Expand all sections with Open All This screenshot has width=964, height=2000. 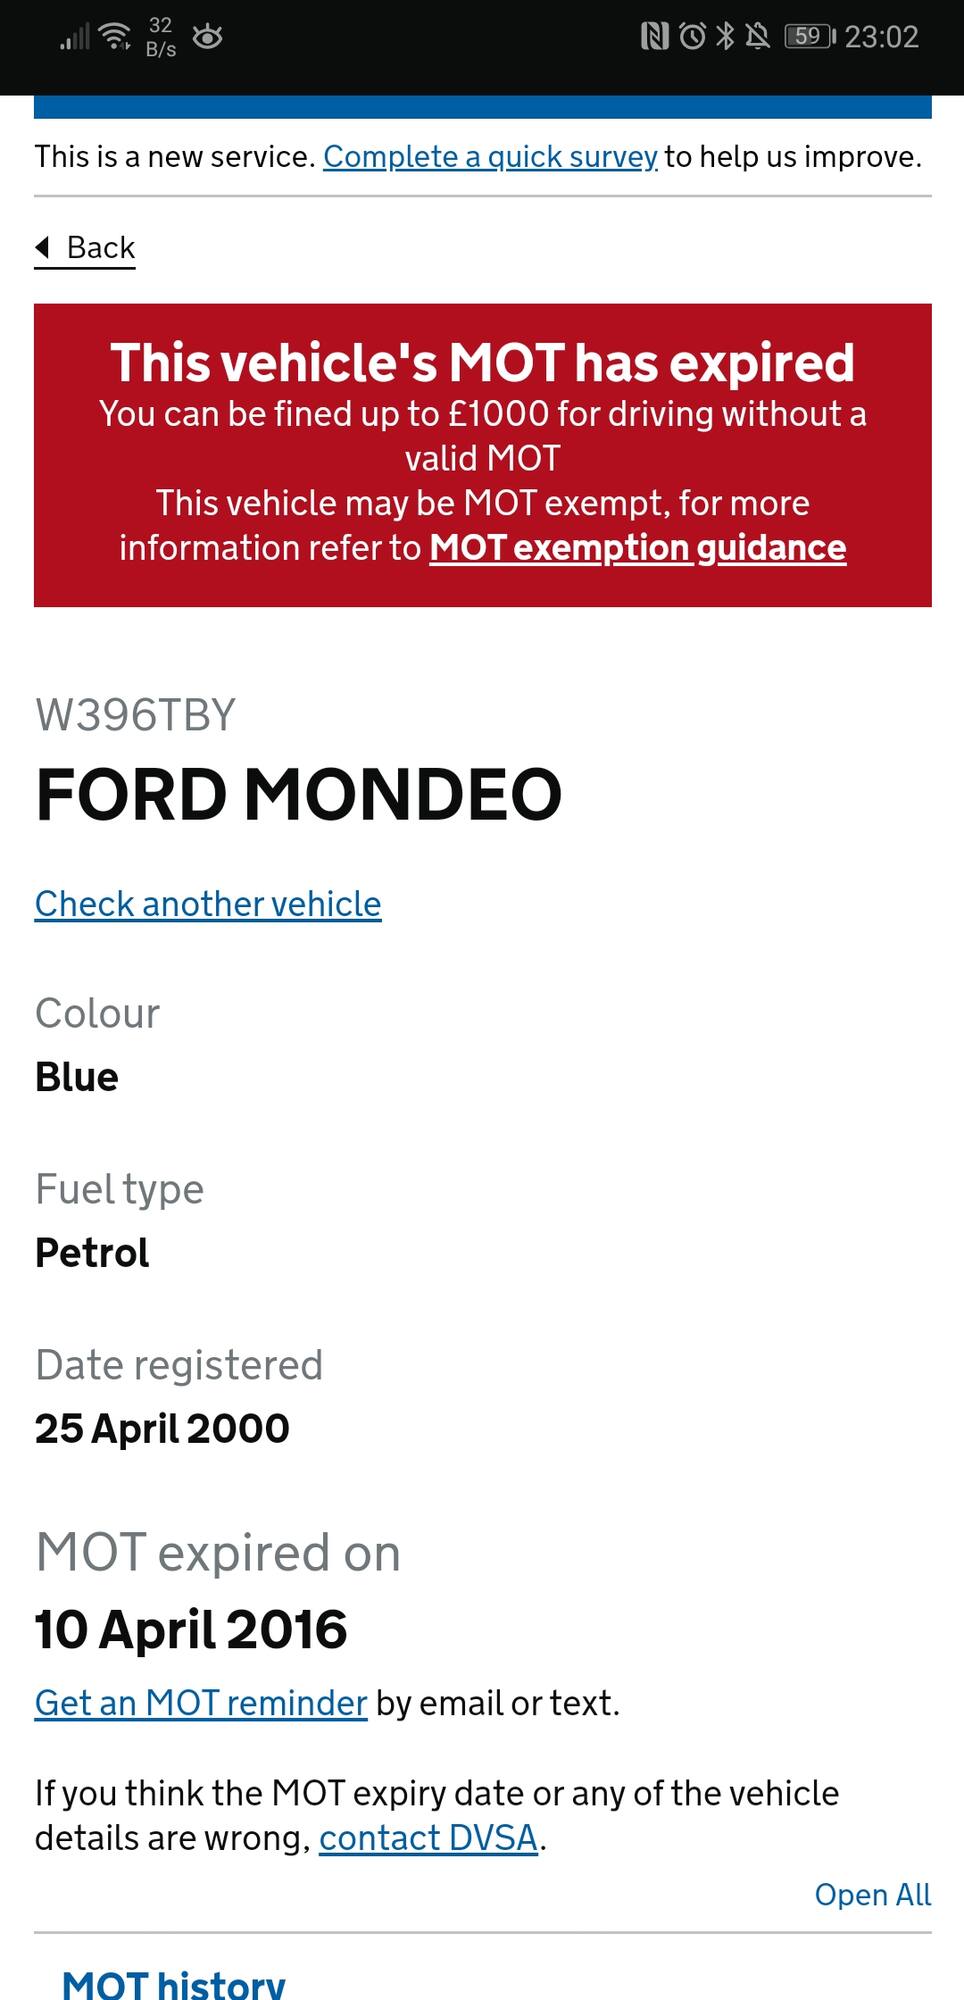(x=873, y=1894)
